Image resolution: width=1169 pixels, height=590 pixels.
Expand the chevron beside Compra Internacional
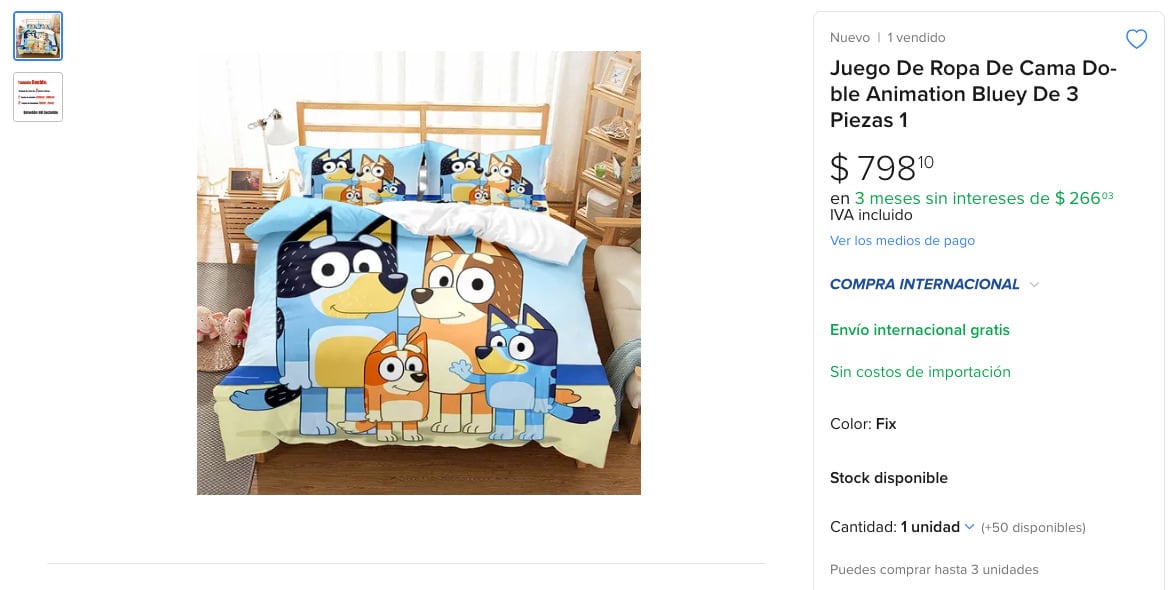1034,285
